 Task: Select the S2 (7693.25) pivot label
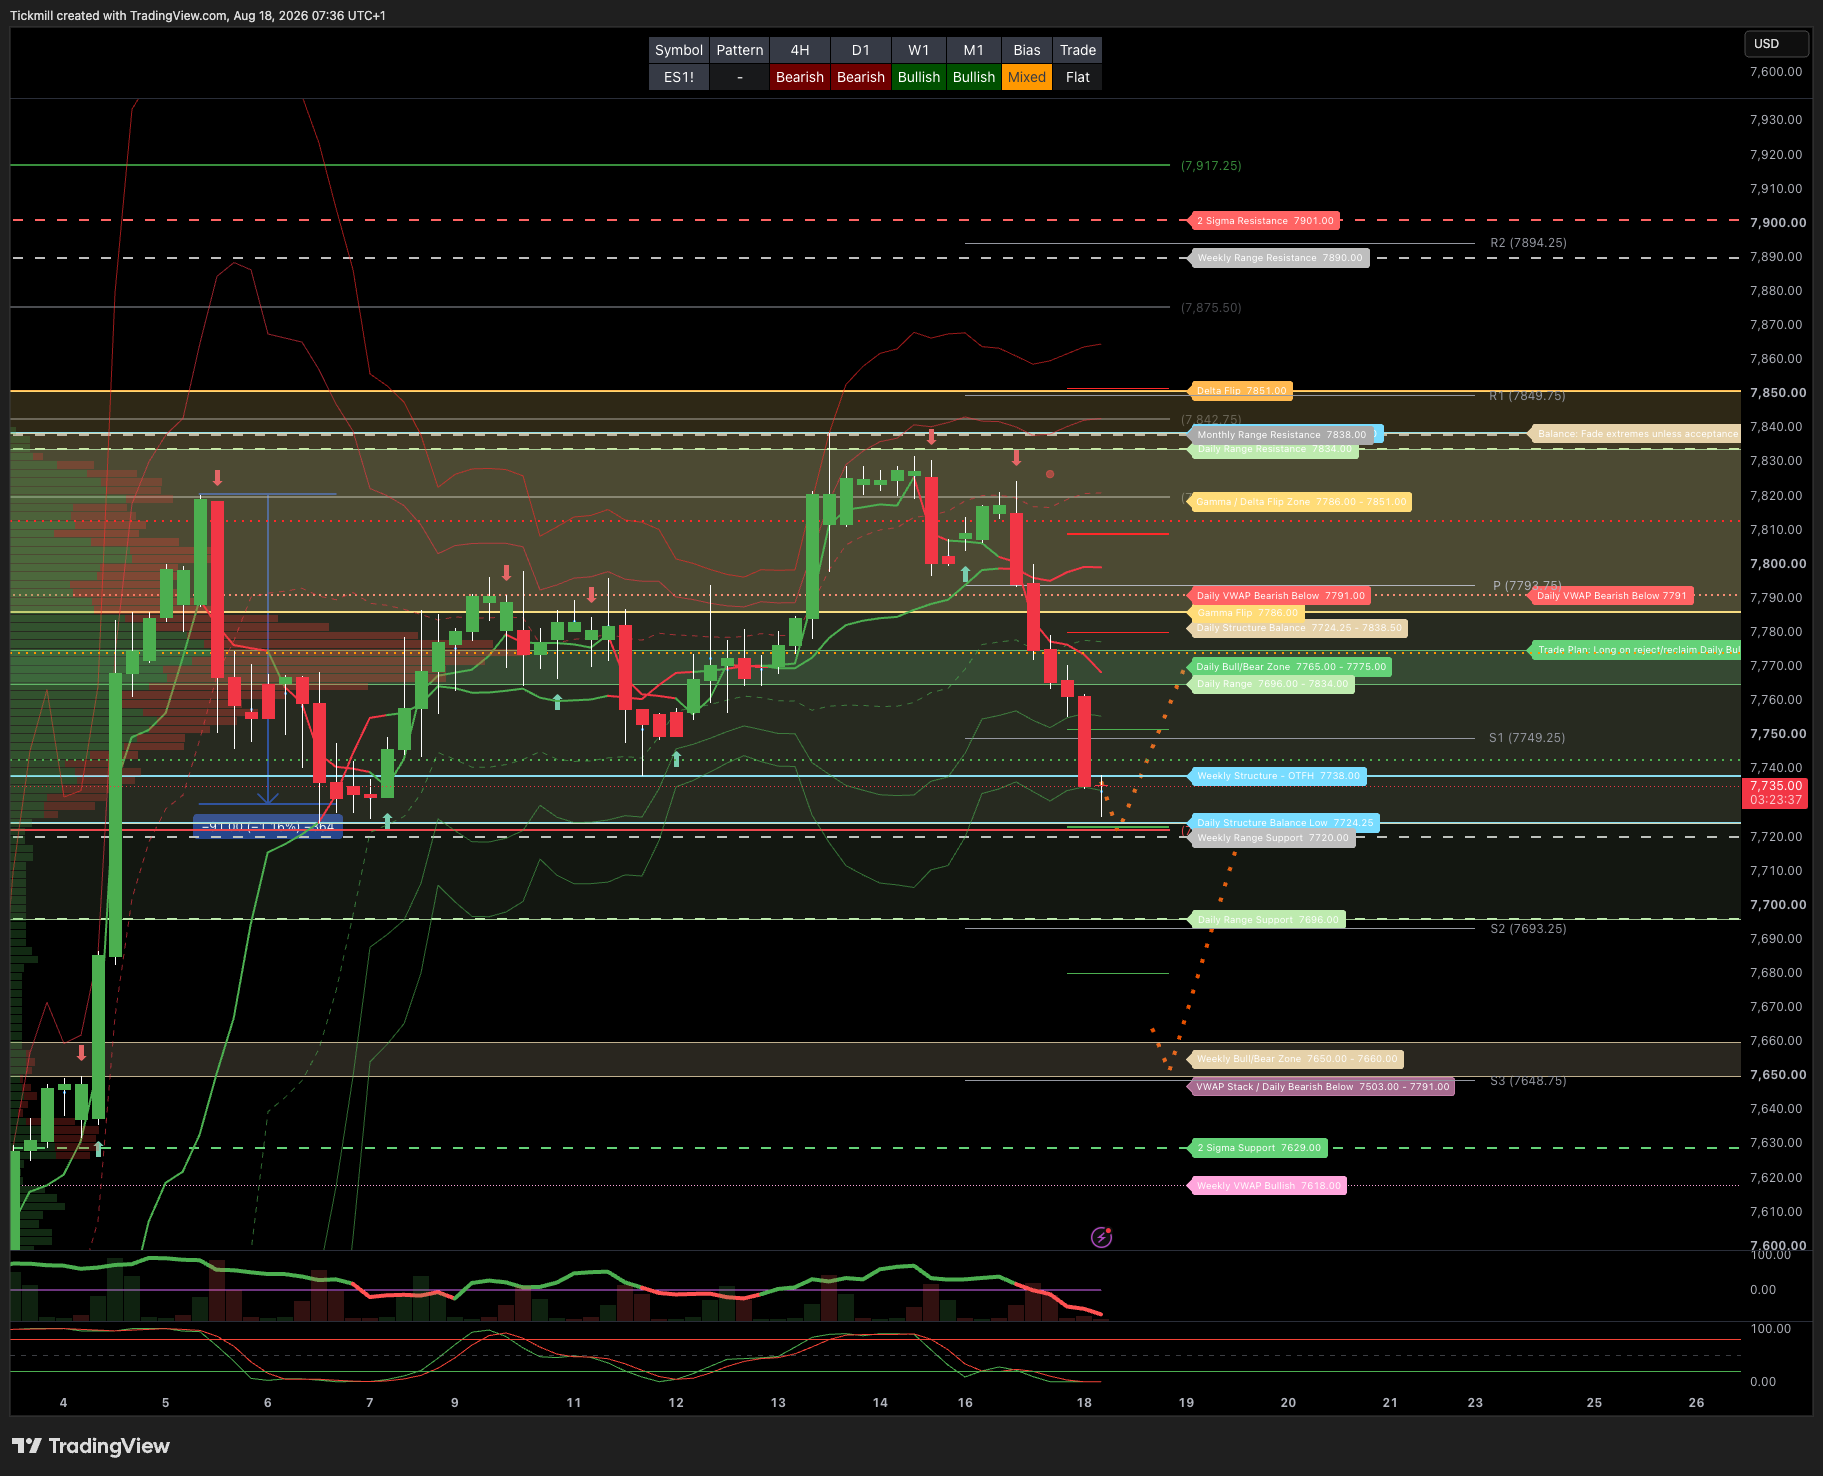click(1528, 929)
